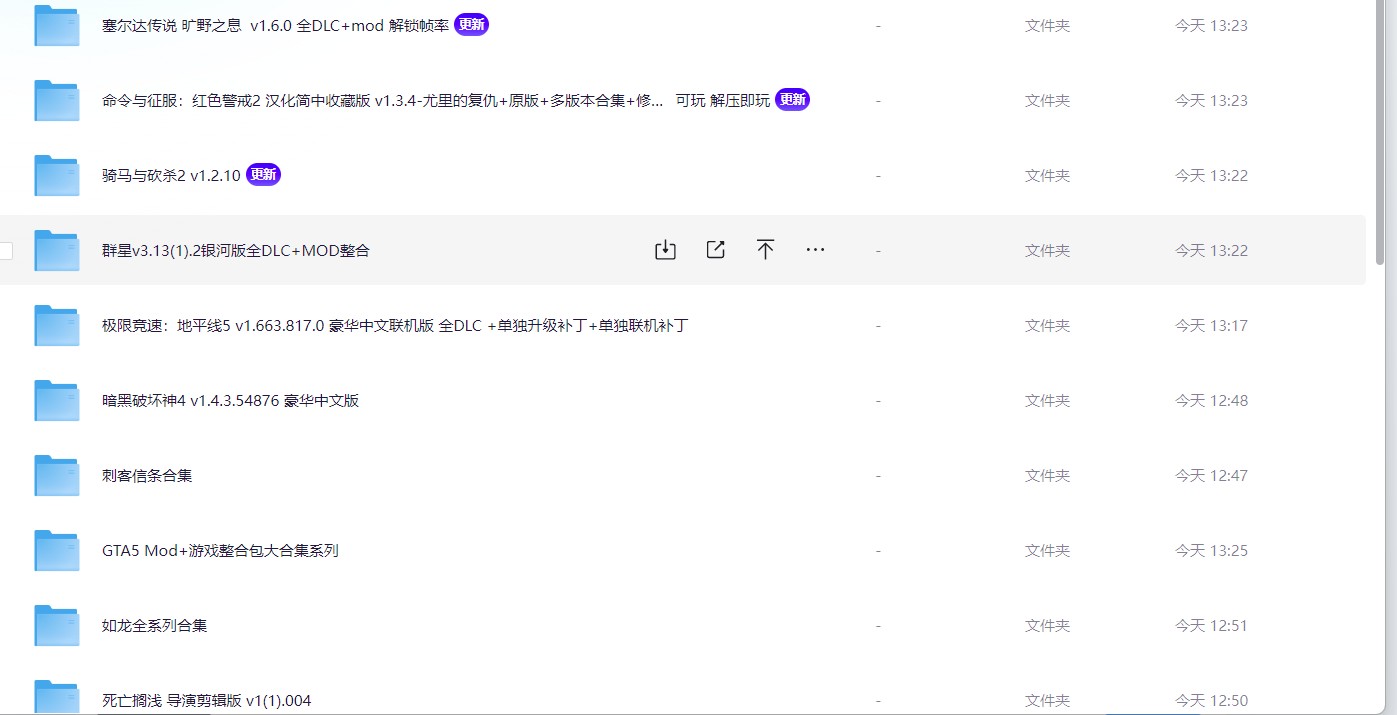This screenshot has height=715, width=1397.
Task: Click 文件夹 type cell in 塞尔达传说 row
Action: tap(1047, 26)
